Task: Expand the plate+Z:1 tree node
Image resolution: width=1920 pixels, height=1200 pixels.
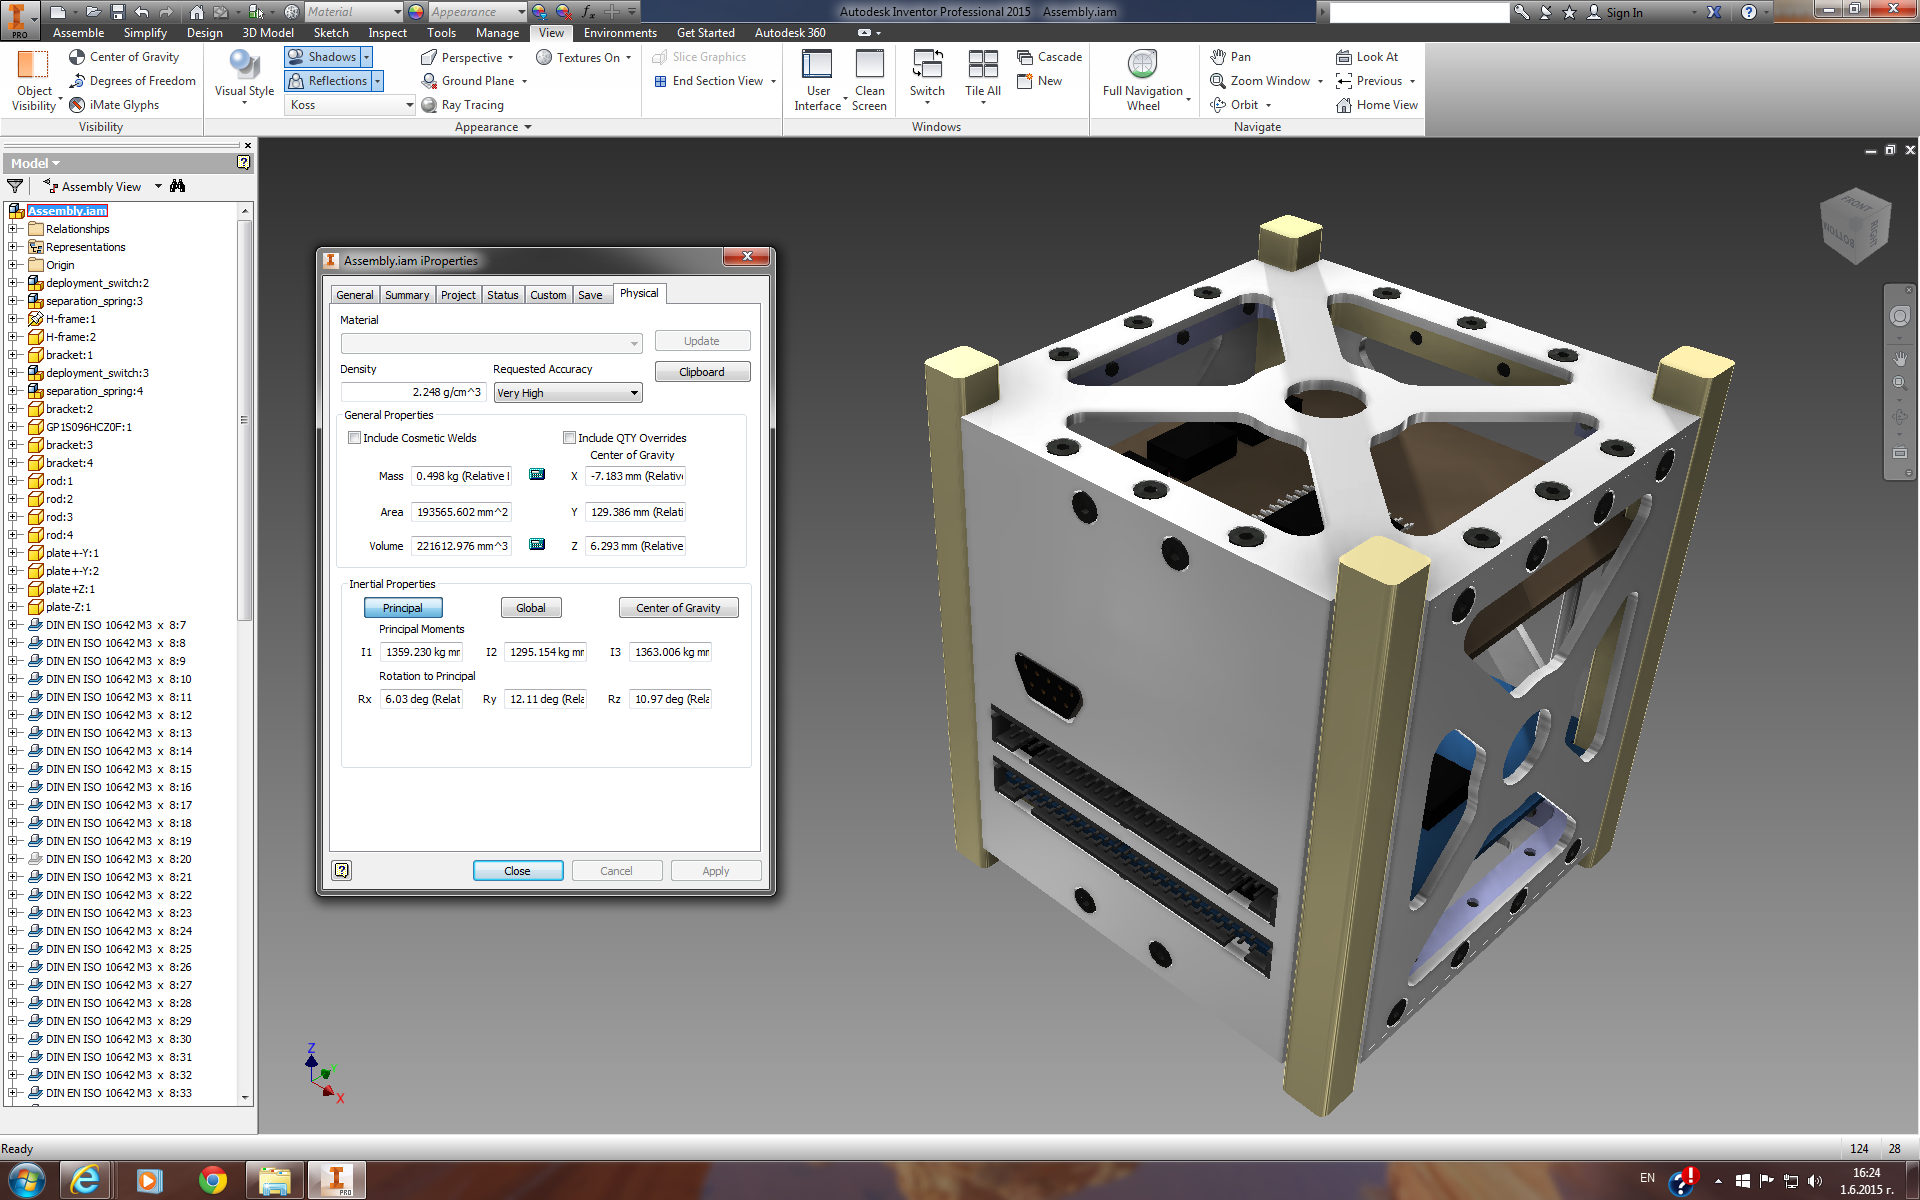Action: click(14, 589)
